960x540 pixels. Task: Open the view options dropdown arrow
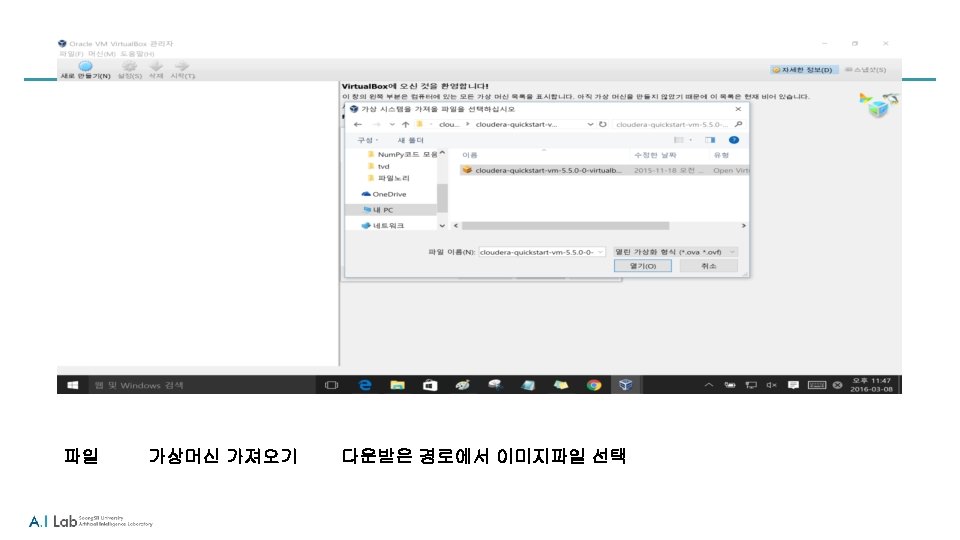pos(691,140)
